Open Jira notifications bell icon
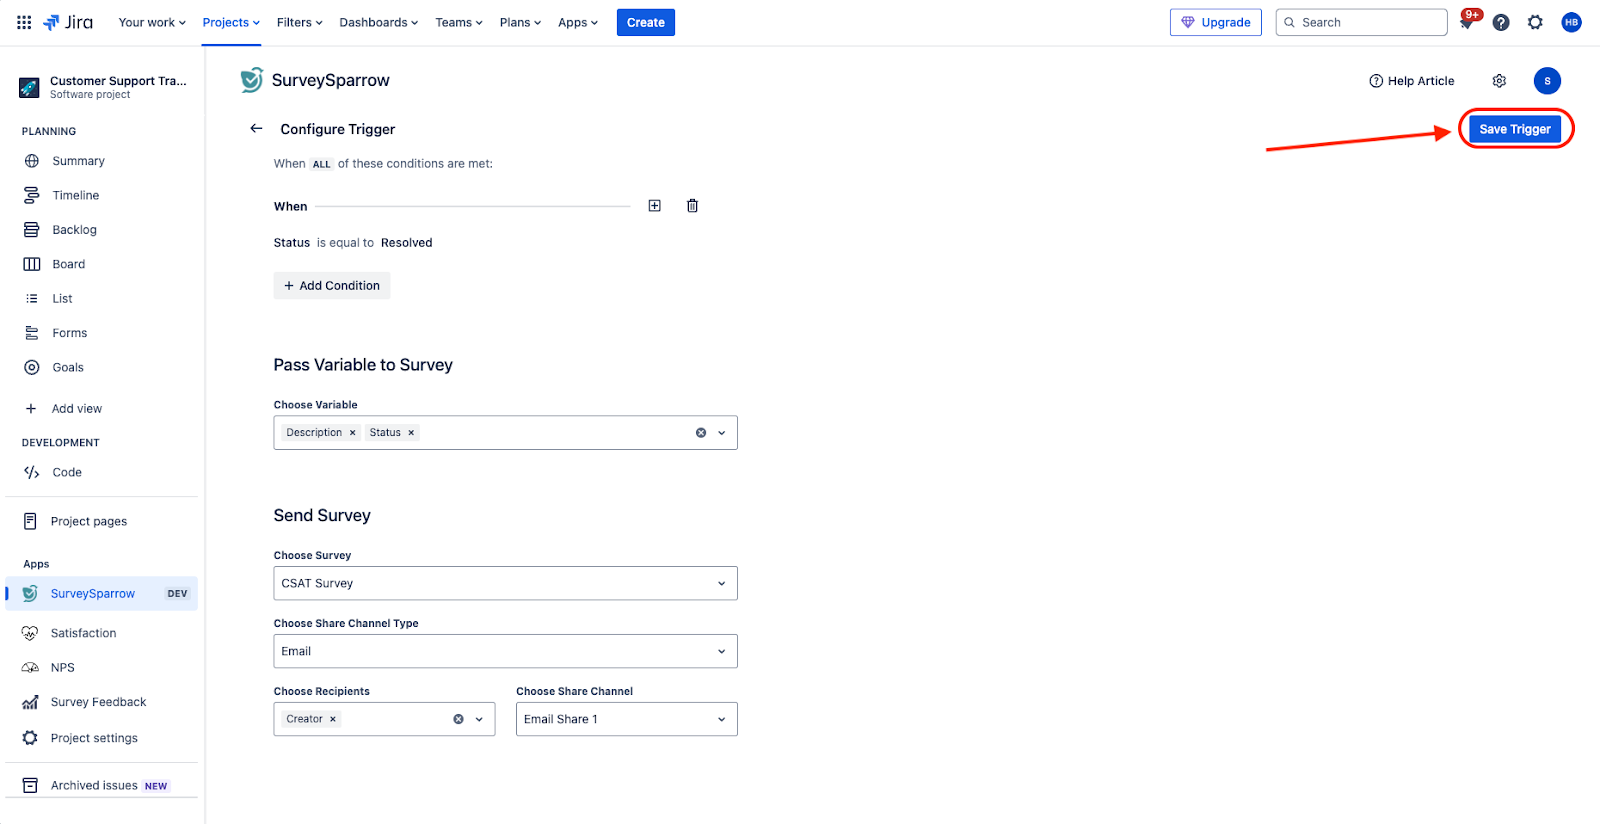 tap(1467, 23)
